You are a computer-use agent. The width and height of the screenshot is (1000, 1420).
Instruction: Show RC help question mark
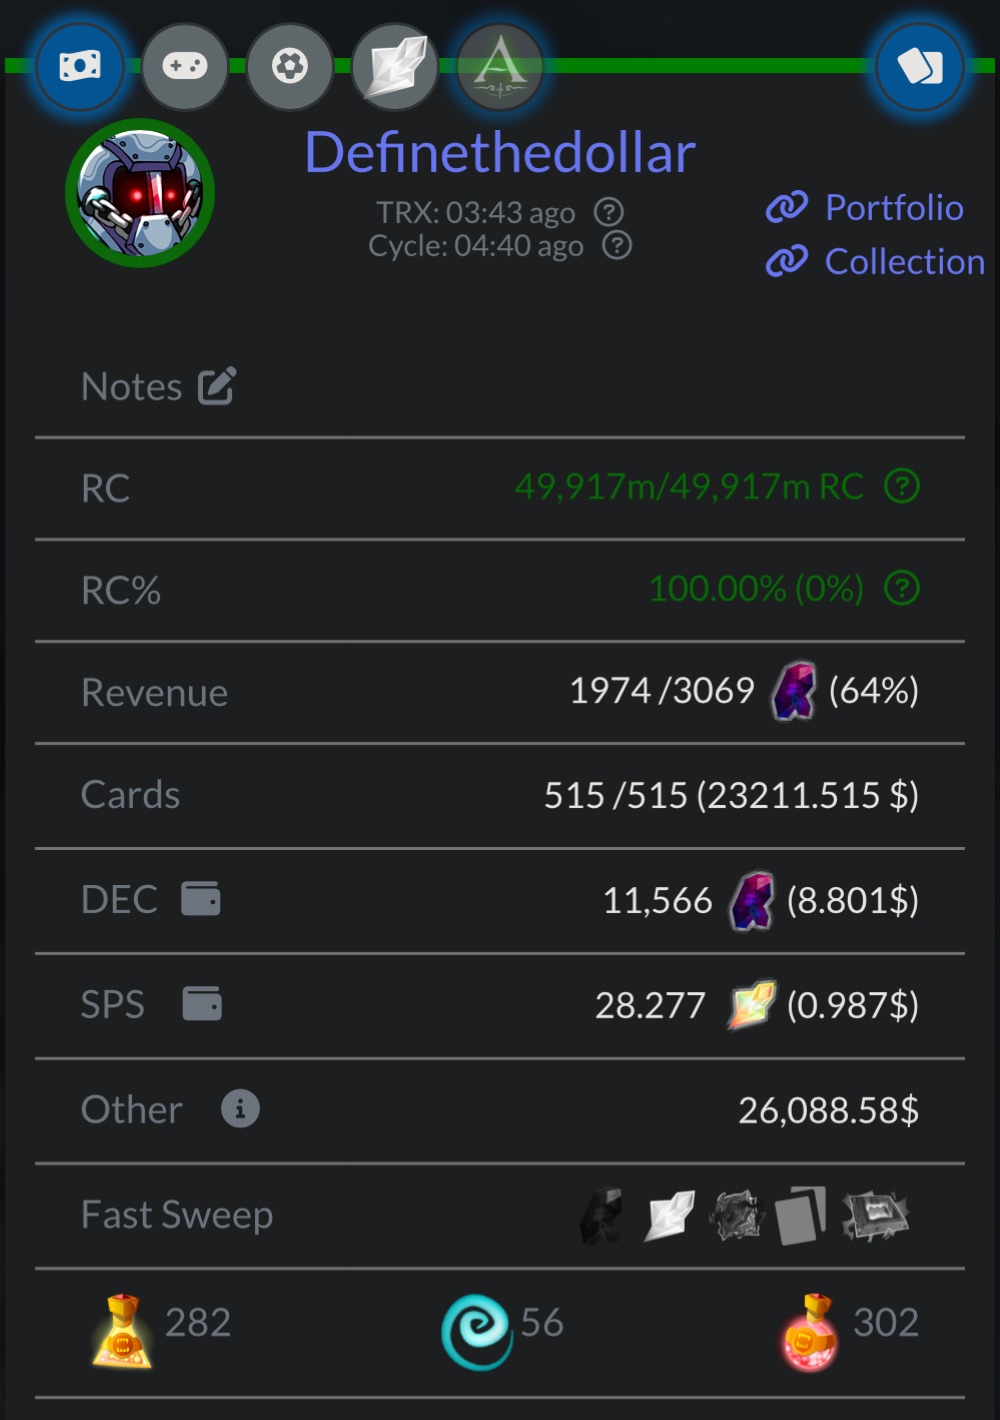point(902,487)
